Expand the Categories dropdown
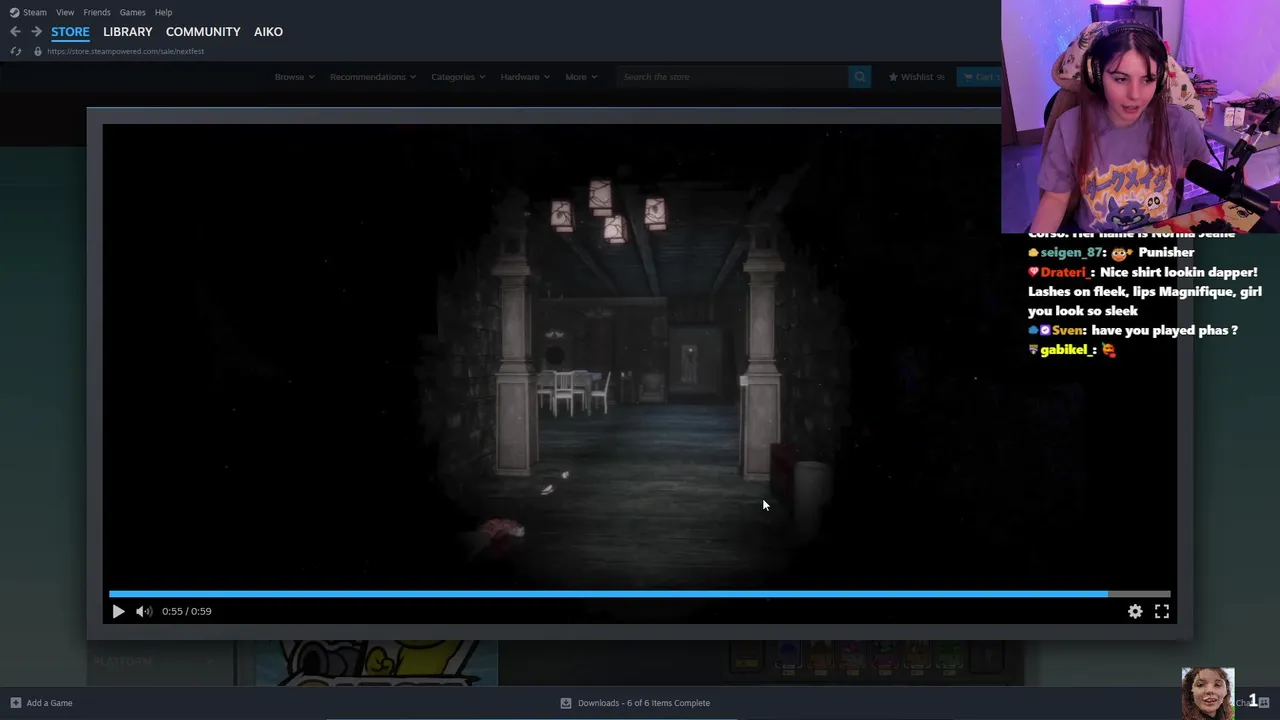This screenshot has height=720, width=1280. click(x=458, y=77)
